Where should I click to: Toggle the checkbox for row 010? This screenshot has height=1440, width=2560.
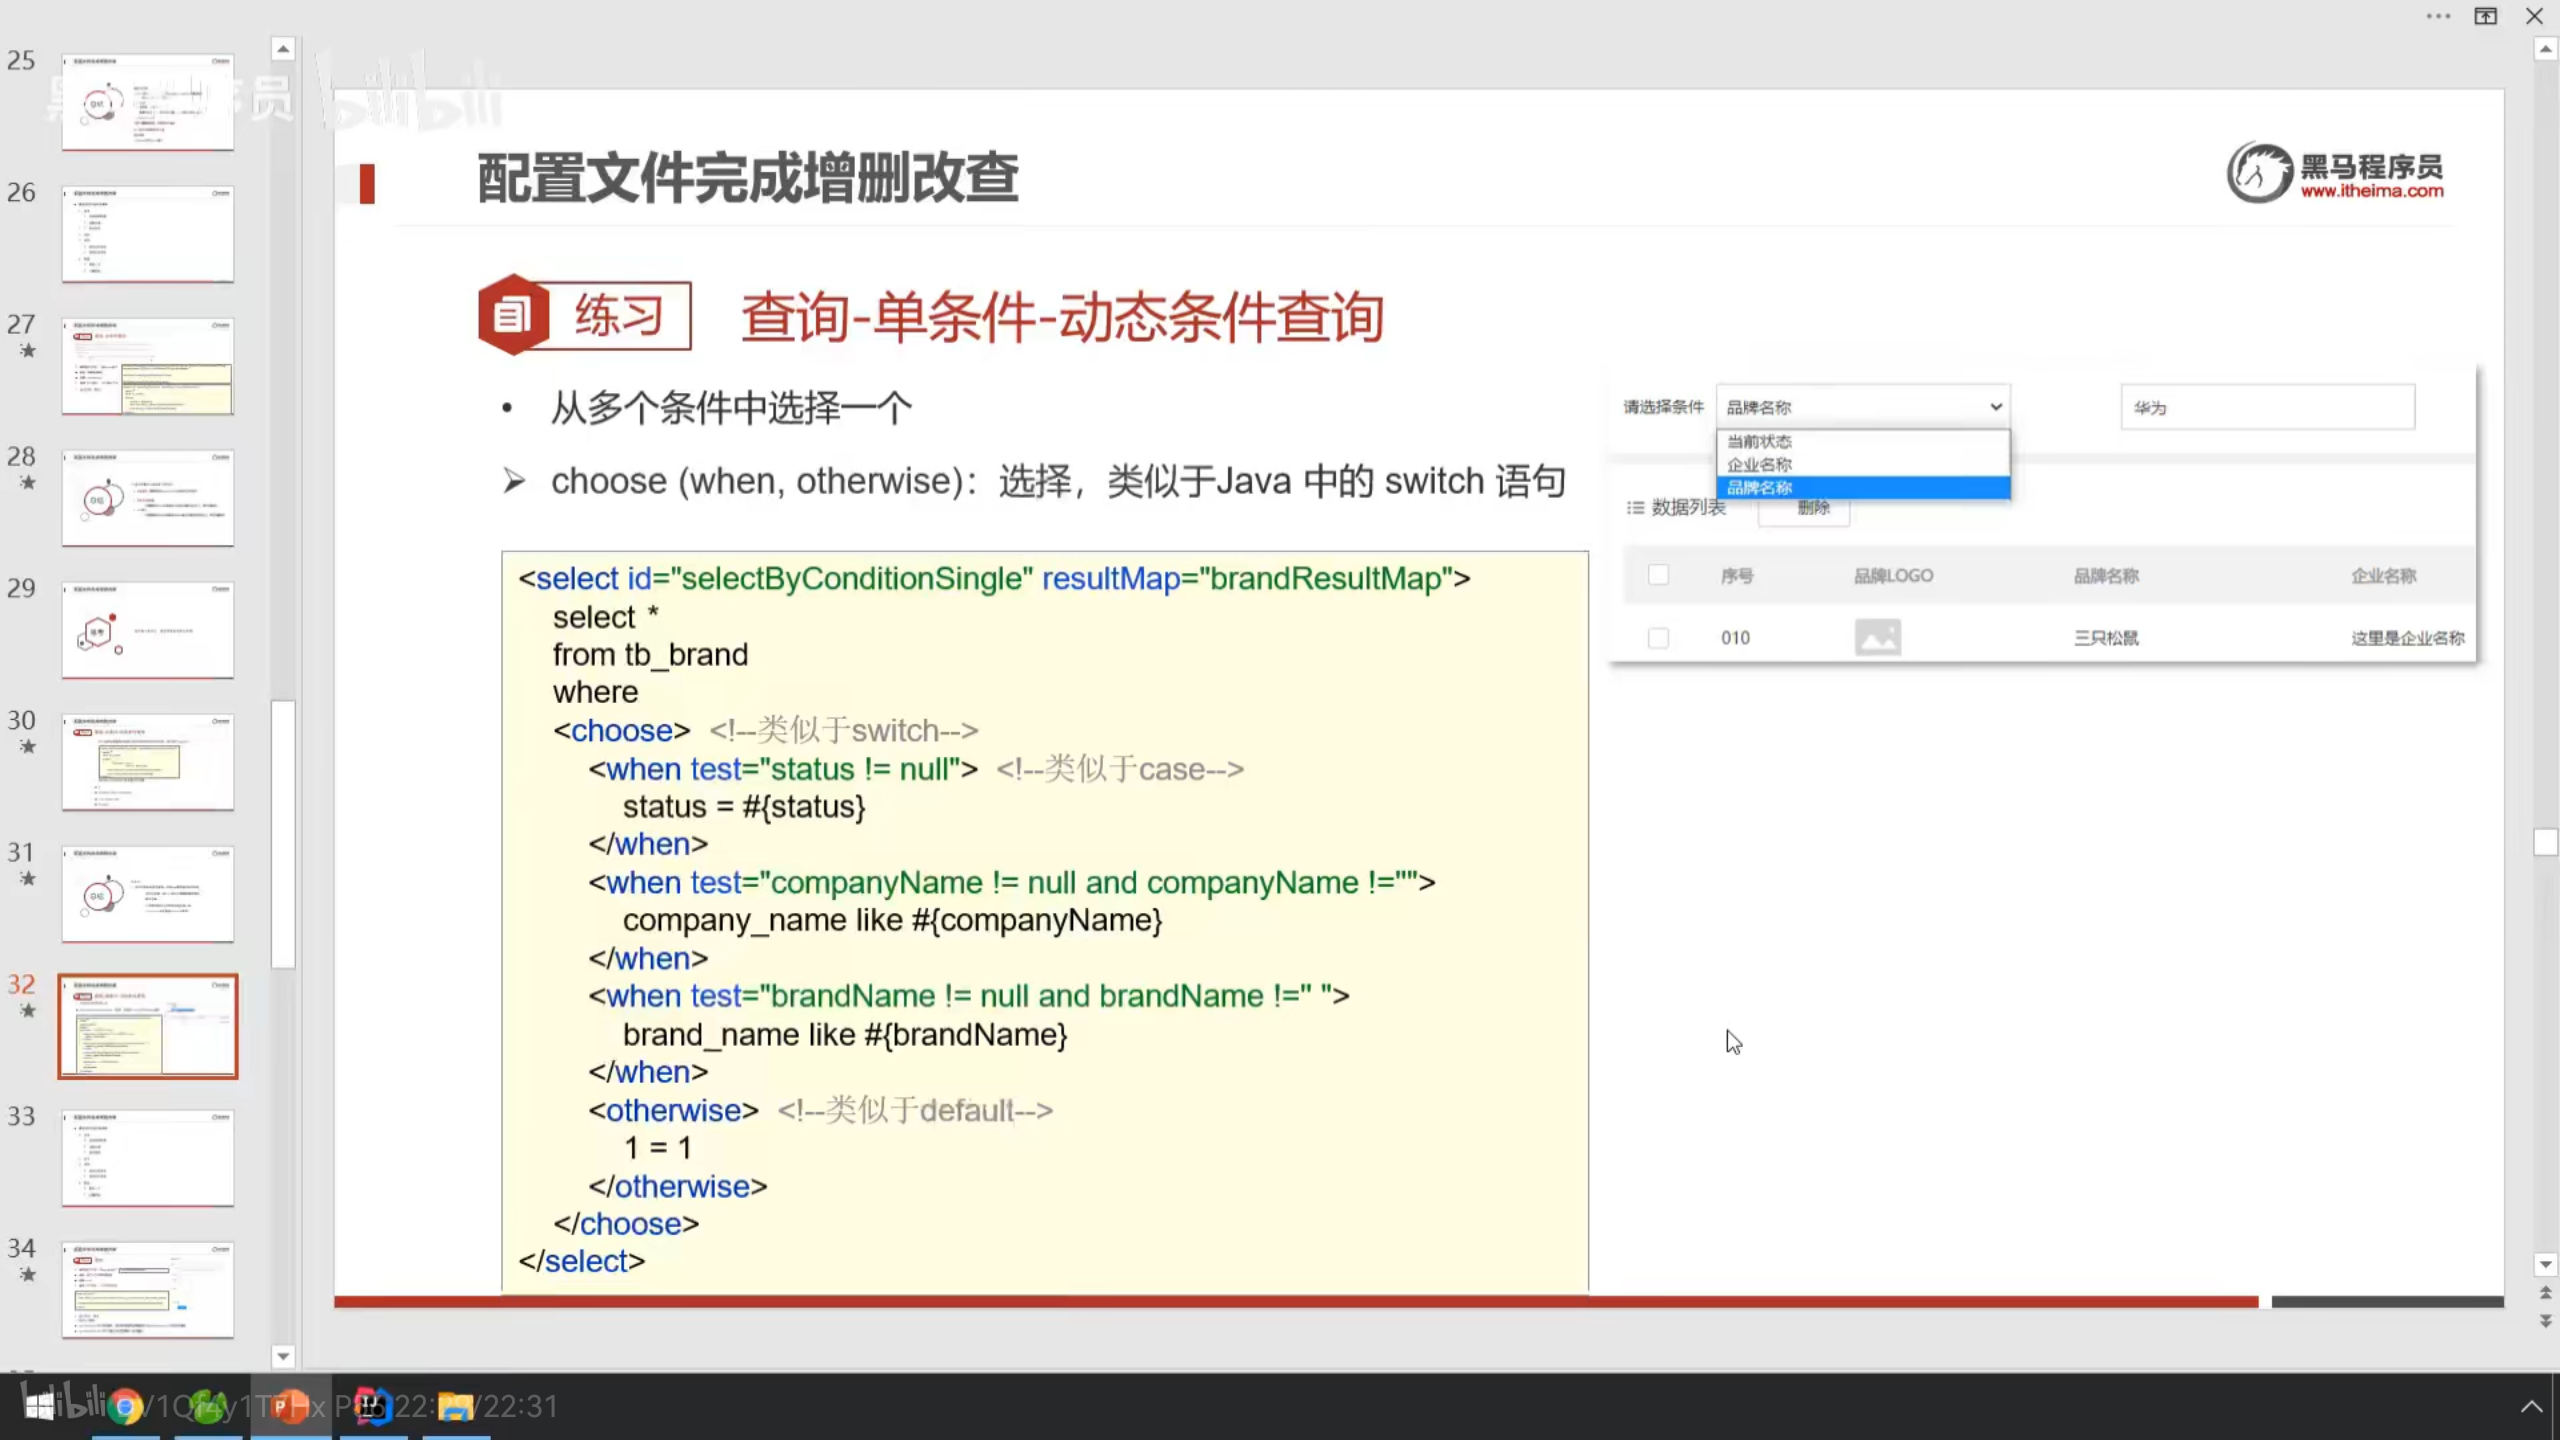click(x=1658, y=637)
